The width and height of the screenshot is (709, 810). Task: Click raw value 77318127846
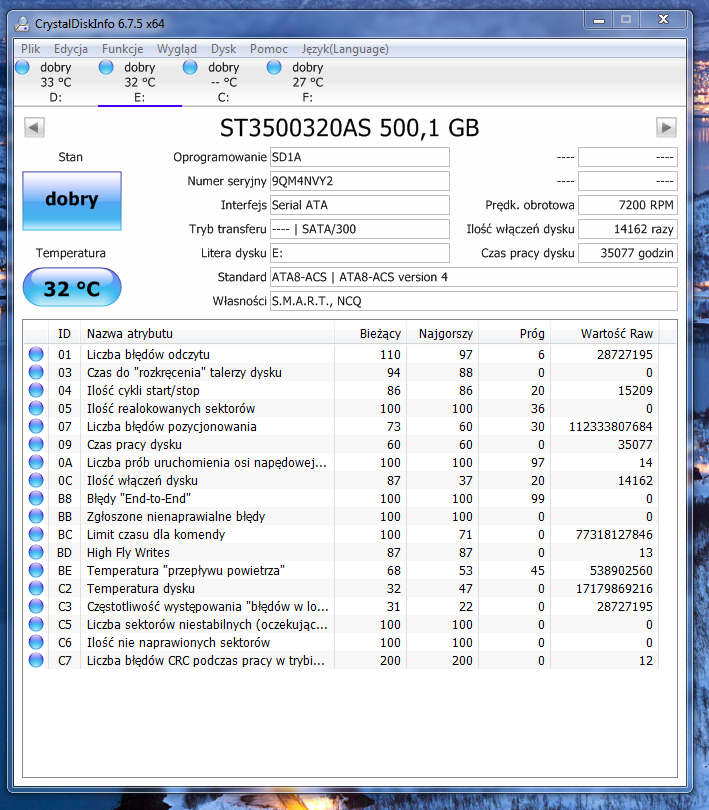614,535
